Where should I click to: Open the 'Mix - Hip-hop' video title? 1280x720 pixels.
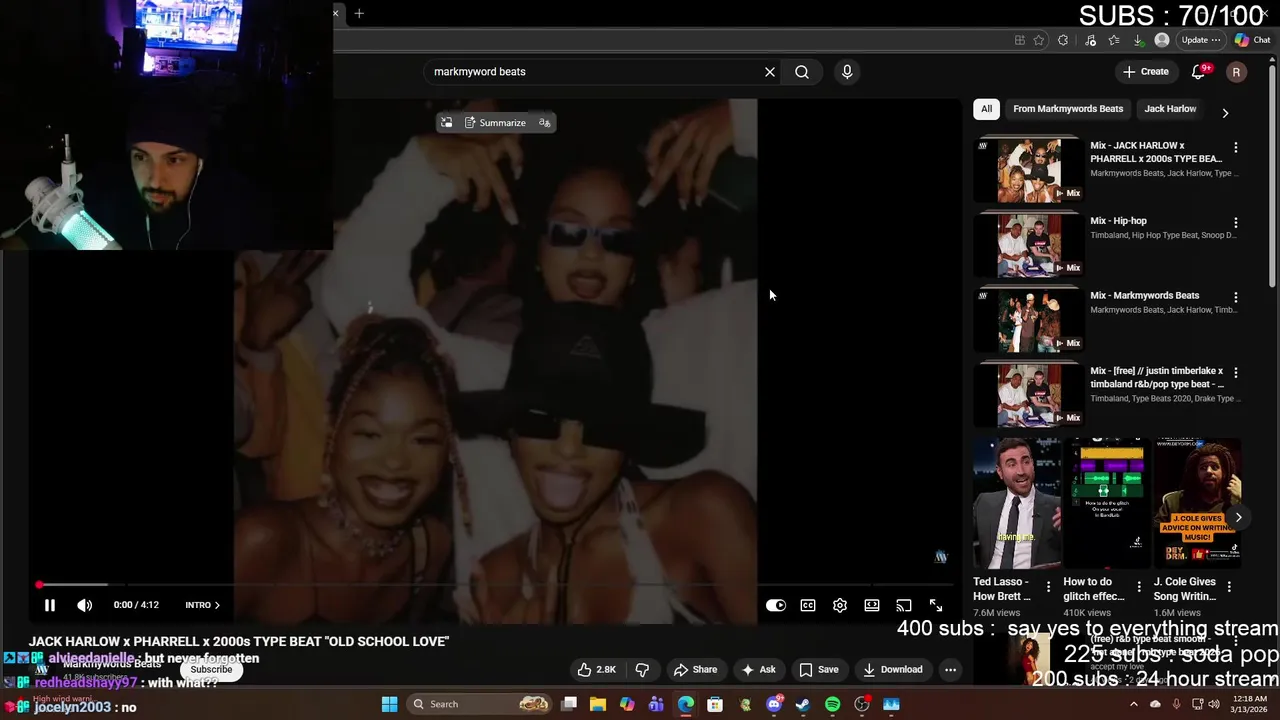pyautogui.click(x=1118, y=221)
